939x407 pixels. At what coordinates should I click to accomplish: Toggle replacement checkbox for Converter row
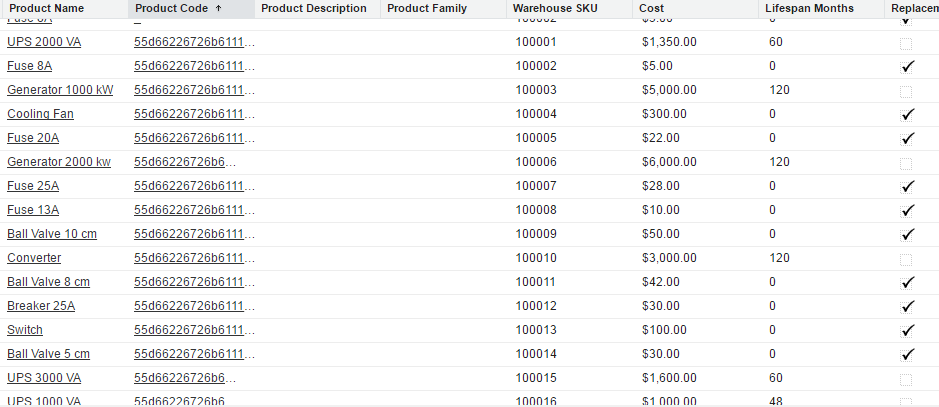tap(906, 259)
